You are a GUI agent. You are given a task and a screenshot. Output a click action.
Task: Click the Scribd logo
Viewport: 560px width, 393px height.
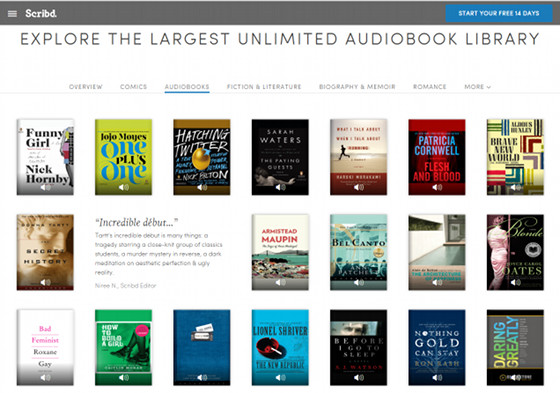tap(41, 13)
